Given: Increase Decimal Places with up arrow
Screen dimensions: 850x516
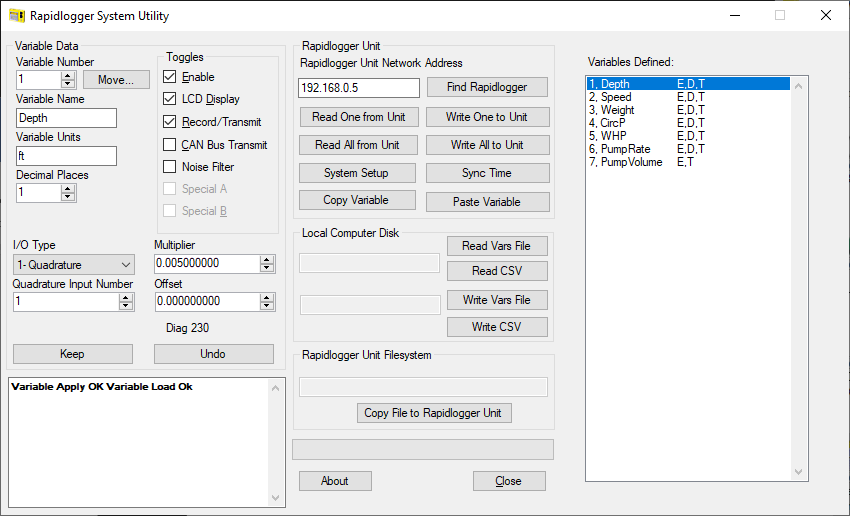Looking at the screenshot, I should [68, 189].
